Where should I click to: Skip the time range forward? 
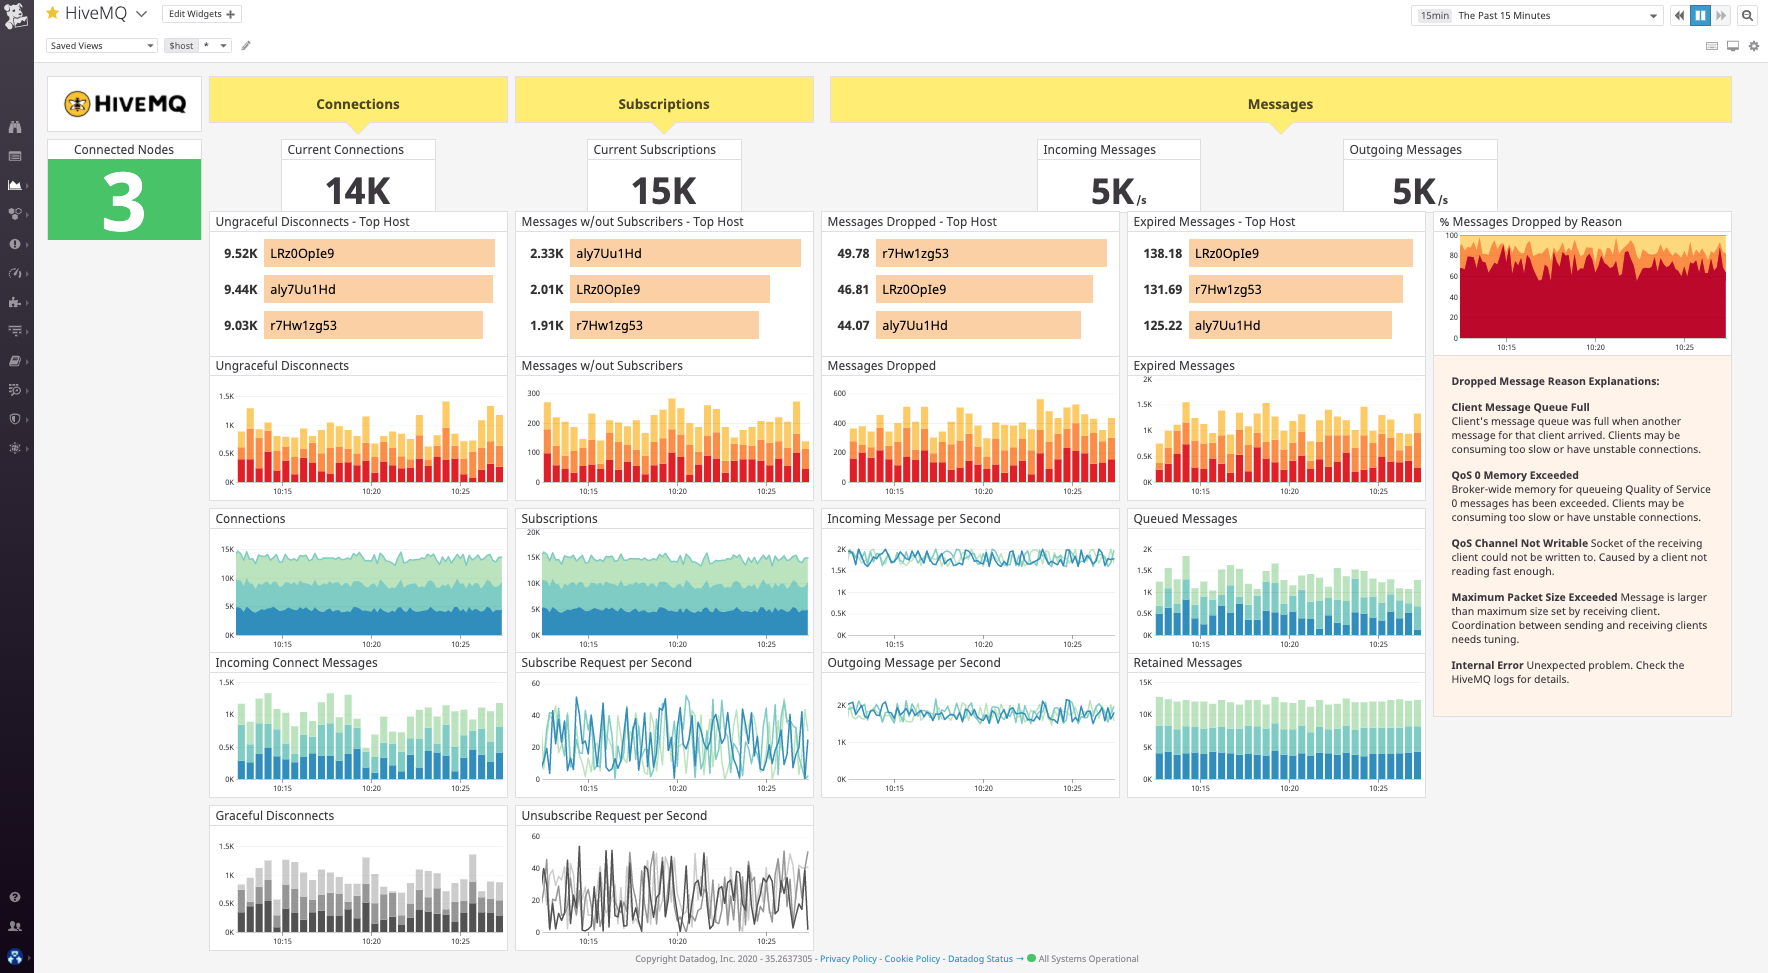(x=1721, y=15)
